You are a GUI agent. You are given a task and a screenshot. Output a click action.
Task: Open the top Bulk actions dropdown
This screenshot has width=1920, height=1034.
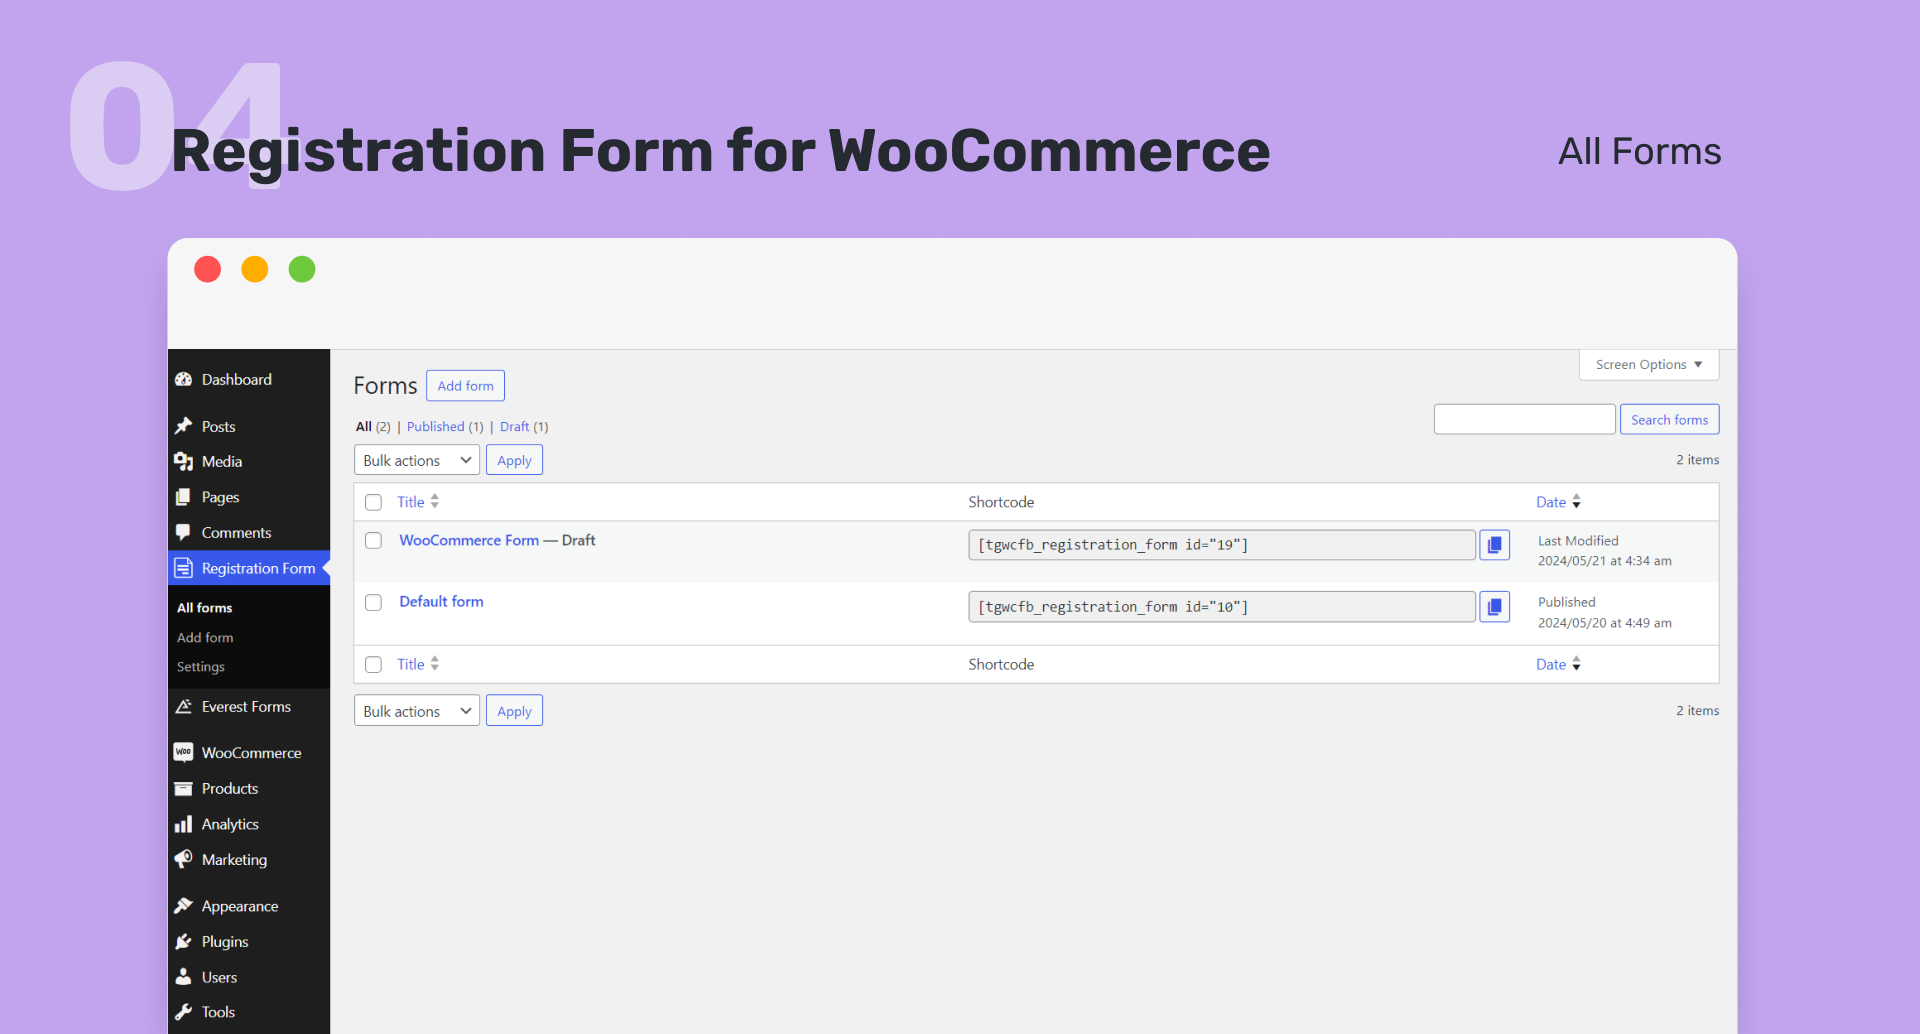(416, 461)
